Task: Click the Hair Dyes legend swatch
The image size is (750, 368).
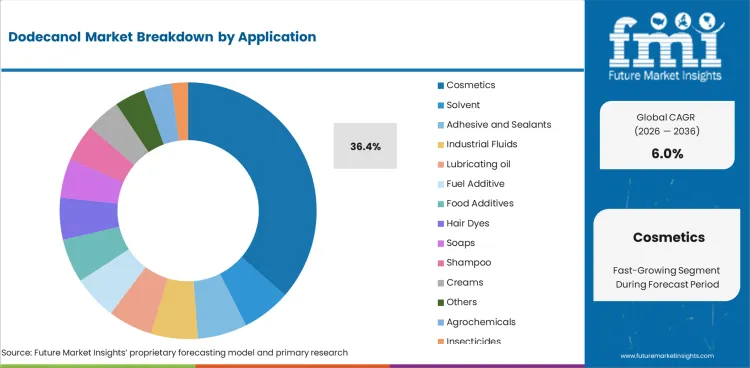Action: (441, 223)
